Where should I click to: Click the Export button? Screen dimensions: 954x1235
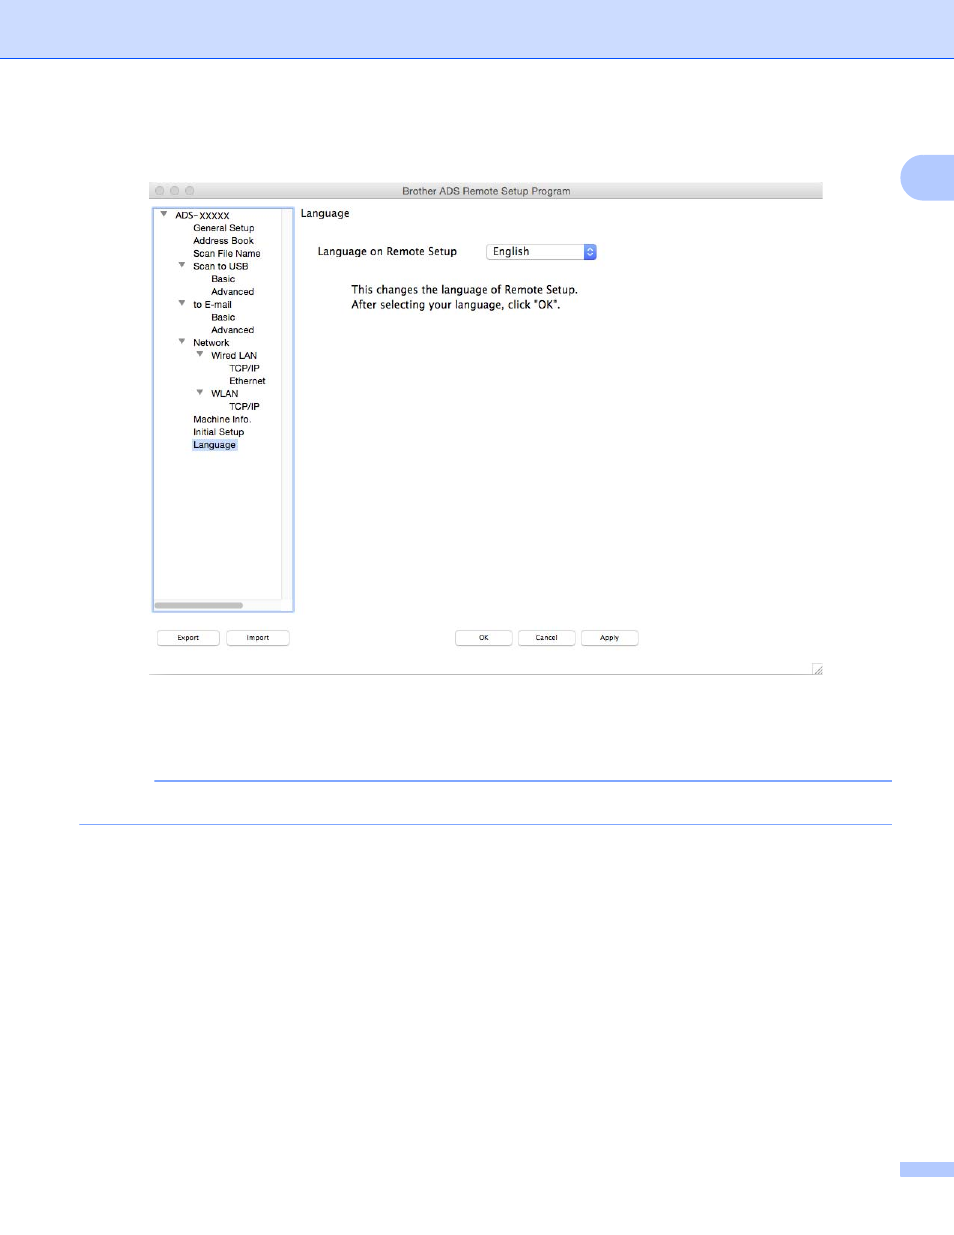188,638
